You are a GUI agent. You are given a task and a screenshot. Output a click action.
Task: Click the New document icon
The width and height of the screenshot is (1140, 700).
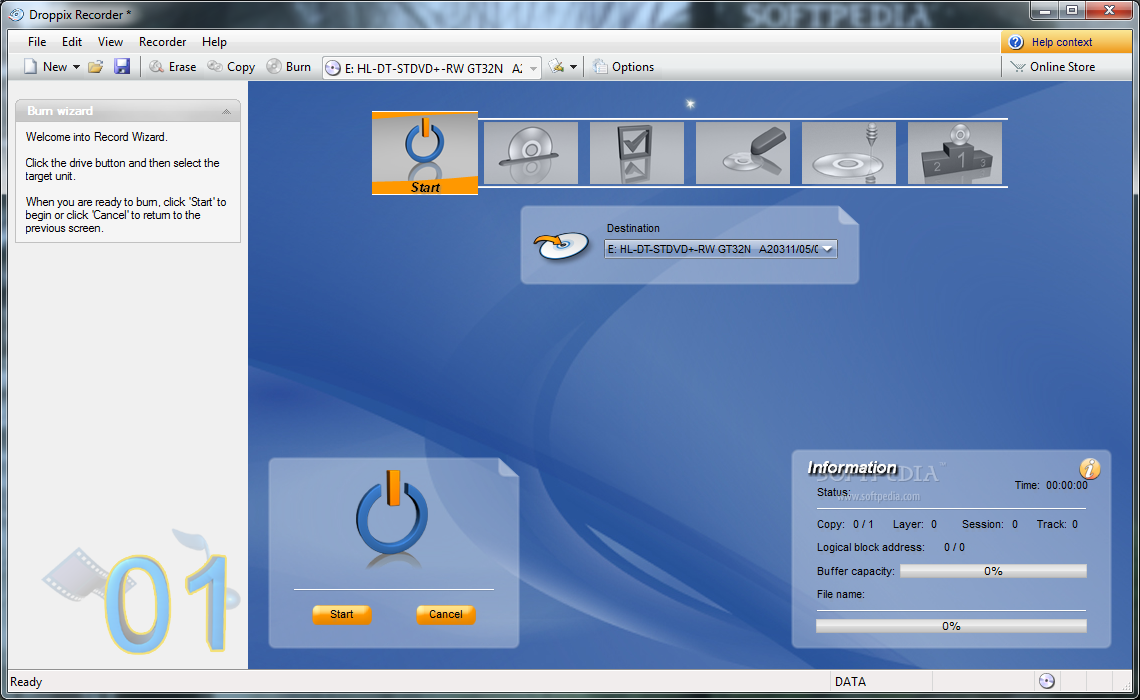(30, 67)
